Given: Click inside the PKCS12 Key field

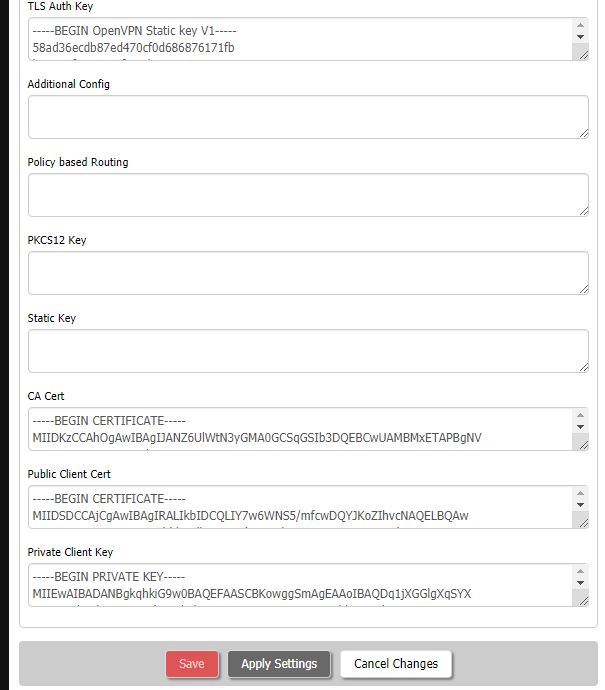Looking at the screenshot, I should coord(308,273).
